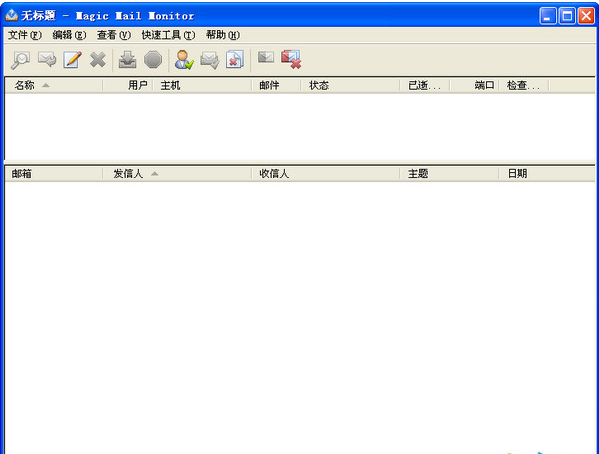Click the gray X delete icon

tap(98, 60)
